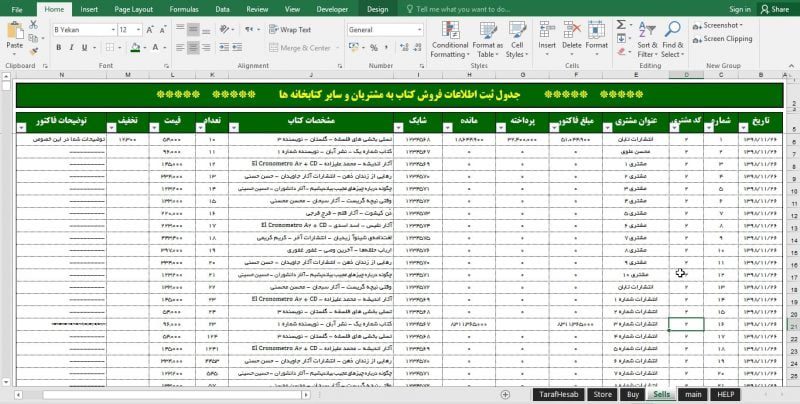
Task: Decrease font size with the smaller A
Action: [163, 30]
